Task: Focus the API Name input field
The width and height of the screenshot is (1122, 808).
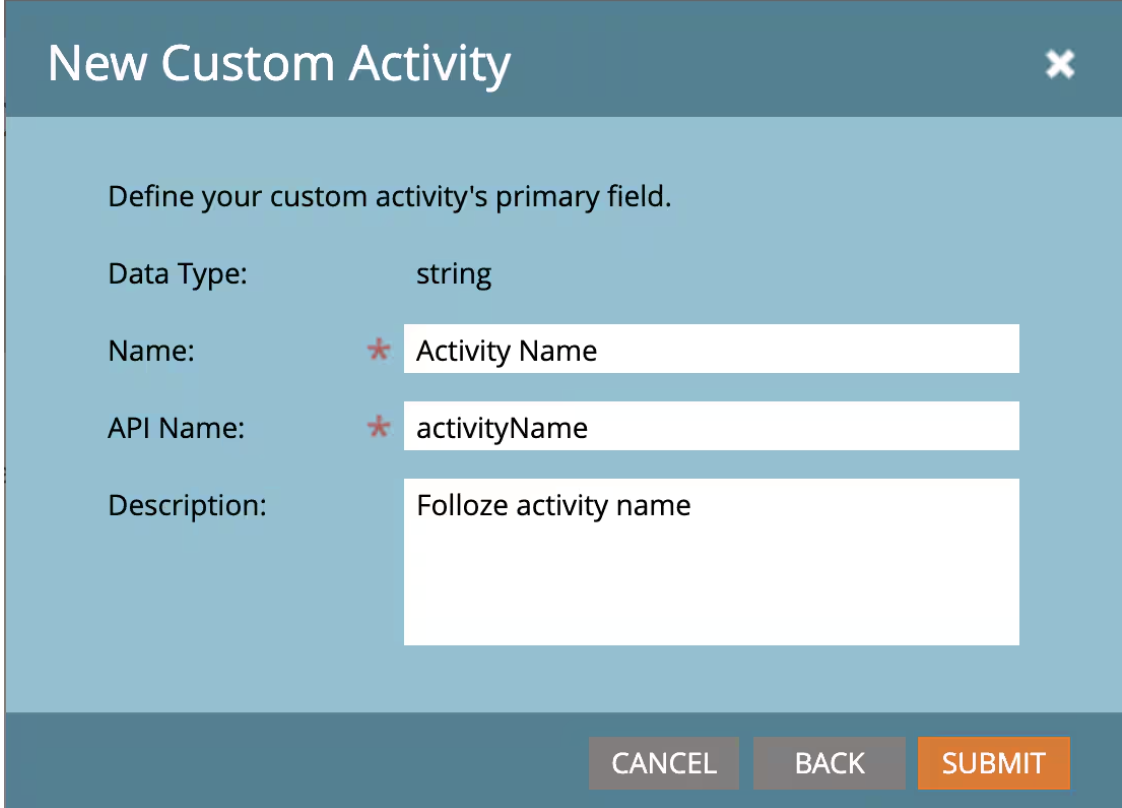Action: [x=710, y=428]
